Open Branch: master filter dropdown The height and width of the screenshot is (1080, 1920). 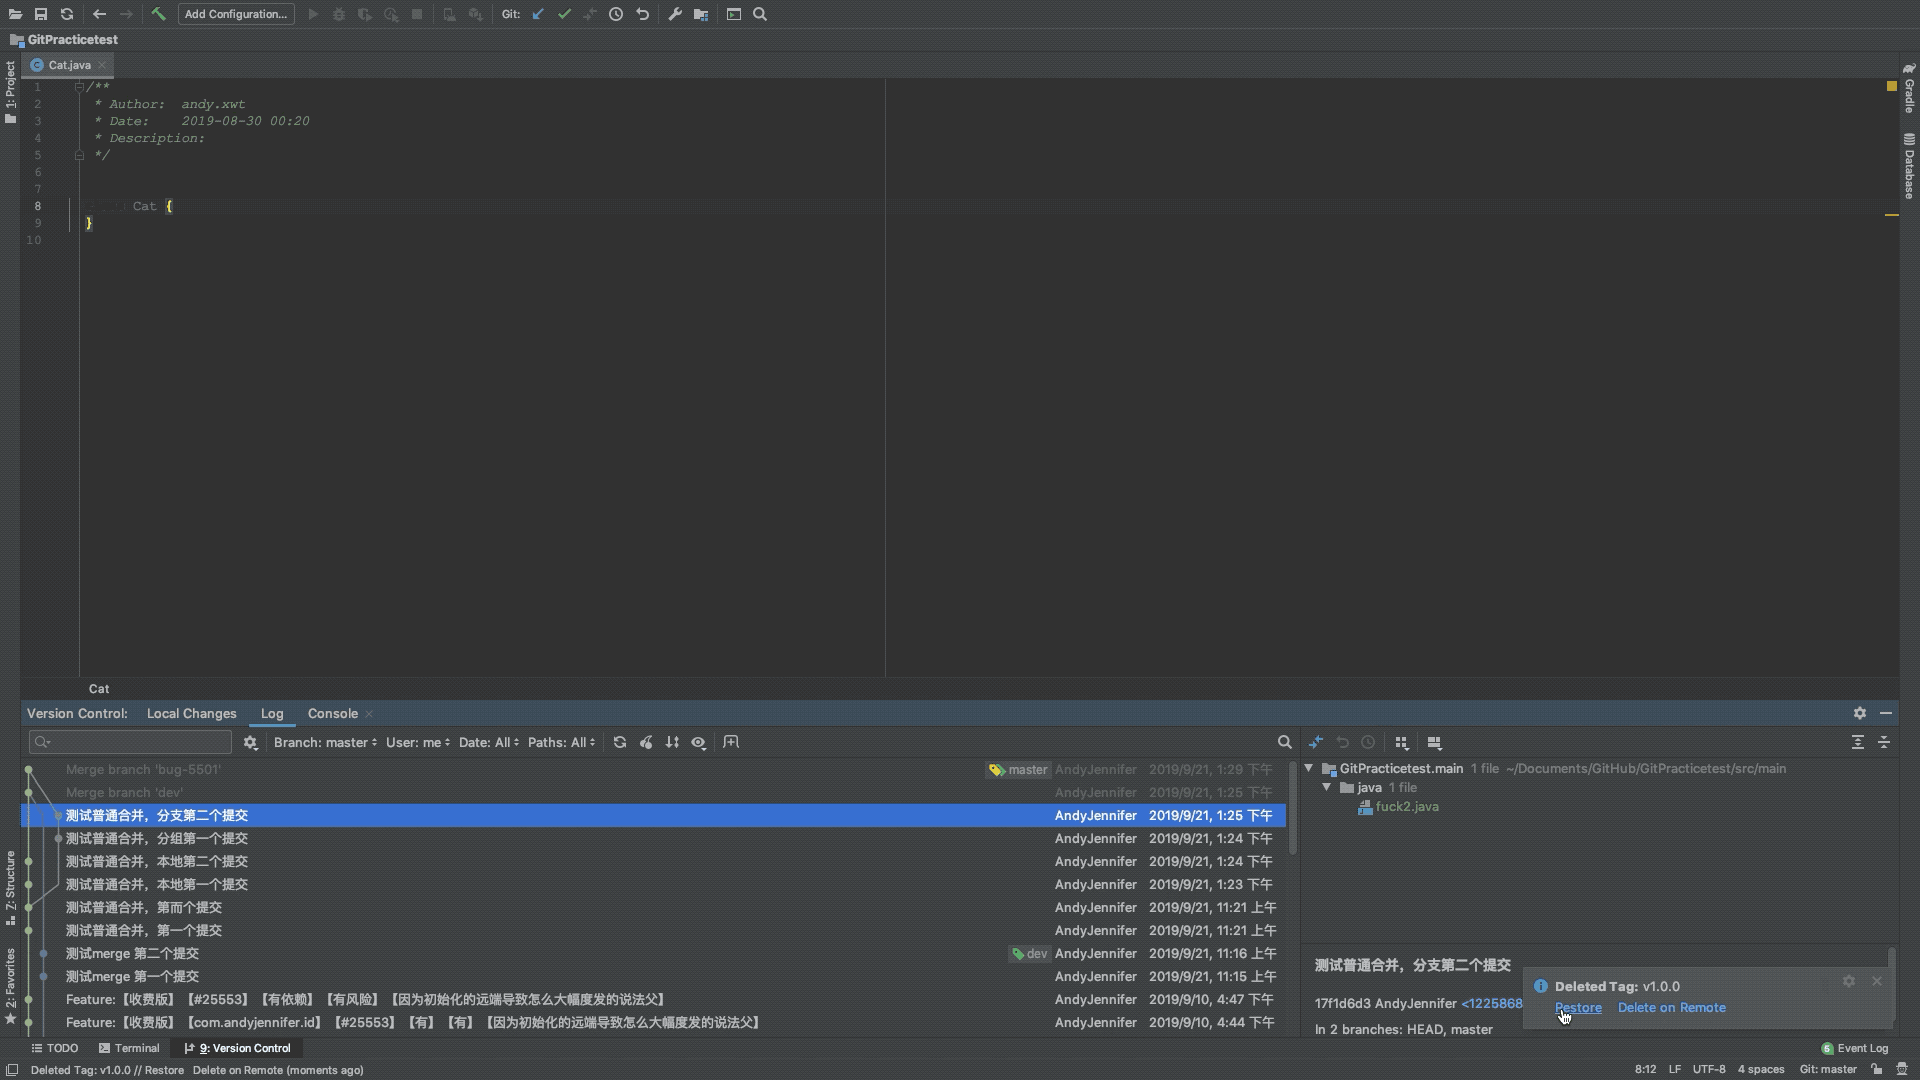coord(325,742)
